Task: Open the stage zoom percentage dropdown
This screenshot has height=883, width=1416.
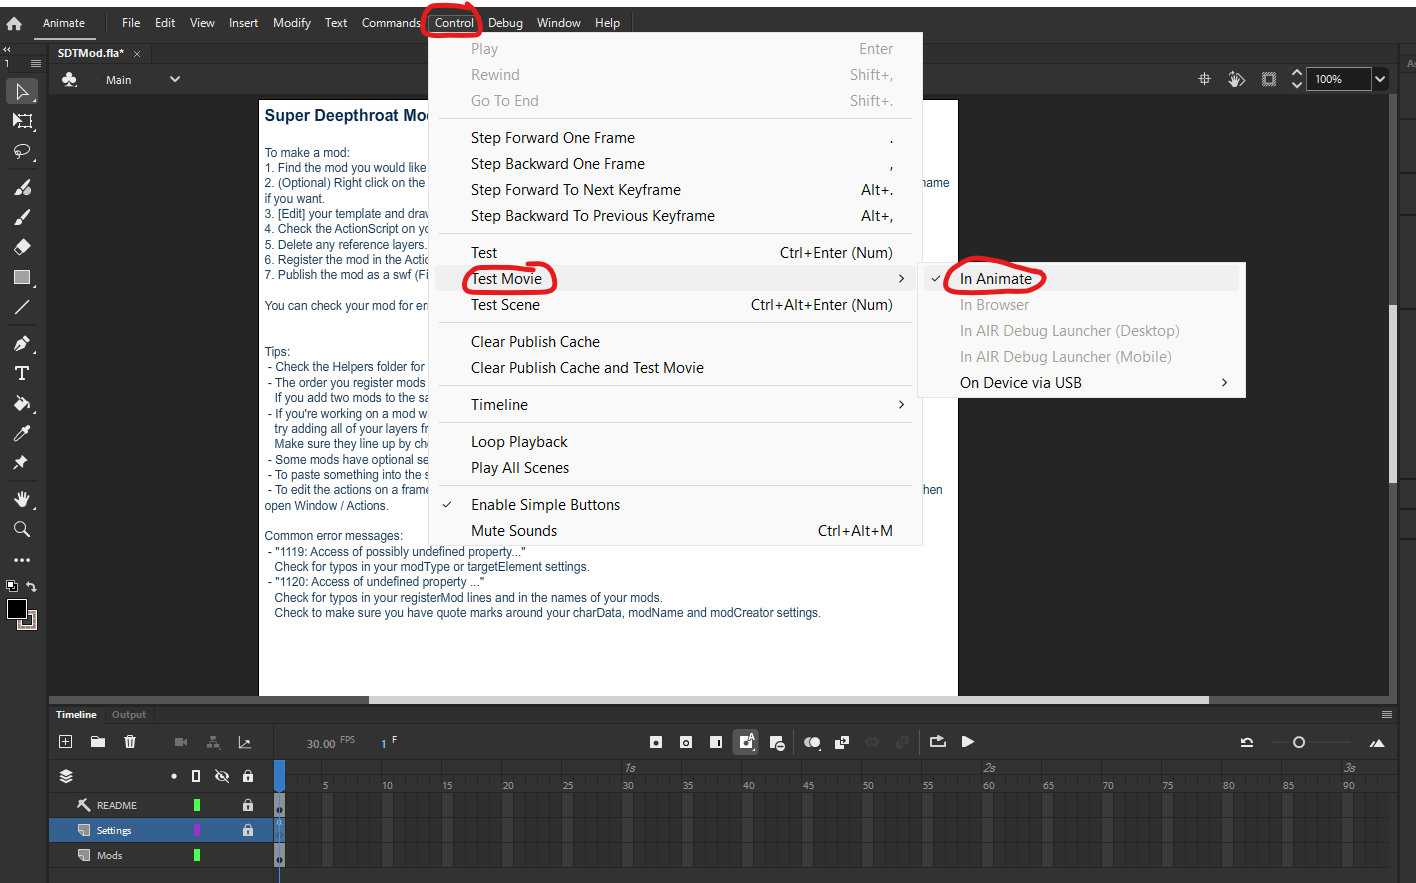Action: 1380,79
